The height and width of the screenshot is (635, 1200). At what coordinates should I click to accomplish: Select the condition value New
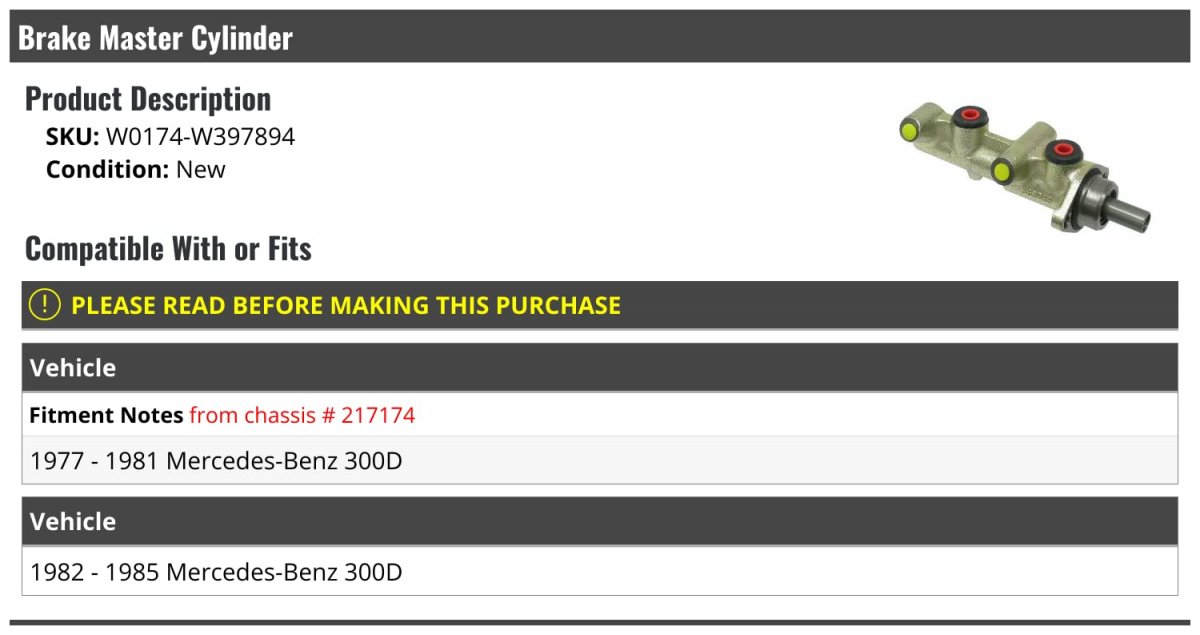tap(201, 169)
